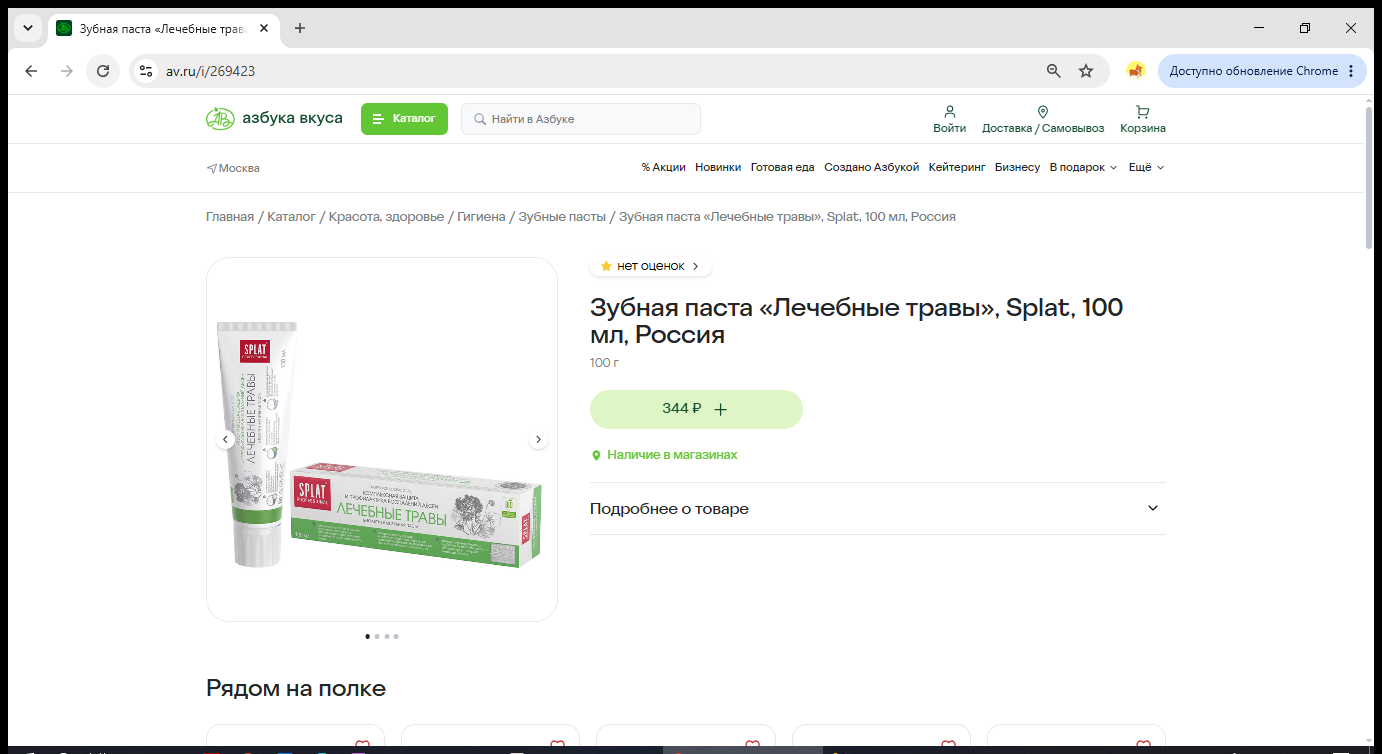Open the browser extension icon

click(1135, 71)
